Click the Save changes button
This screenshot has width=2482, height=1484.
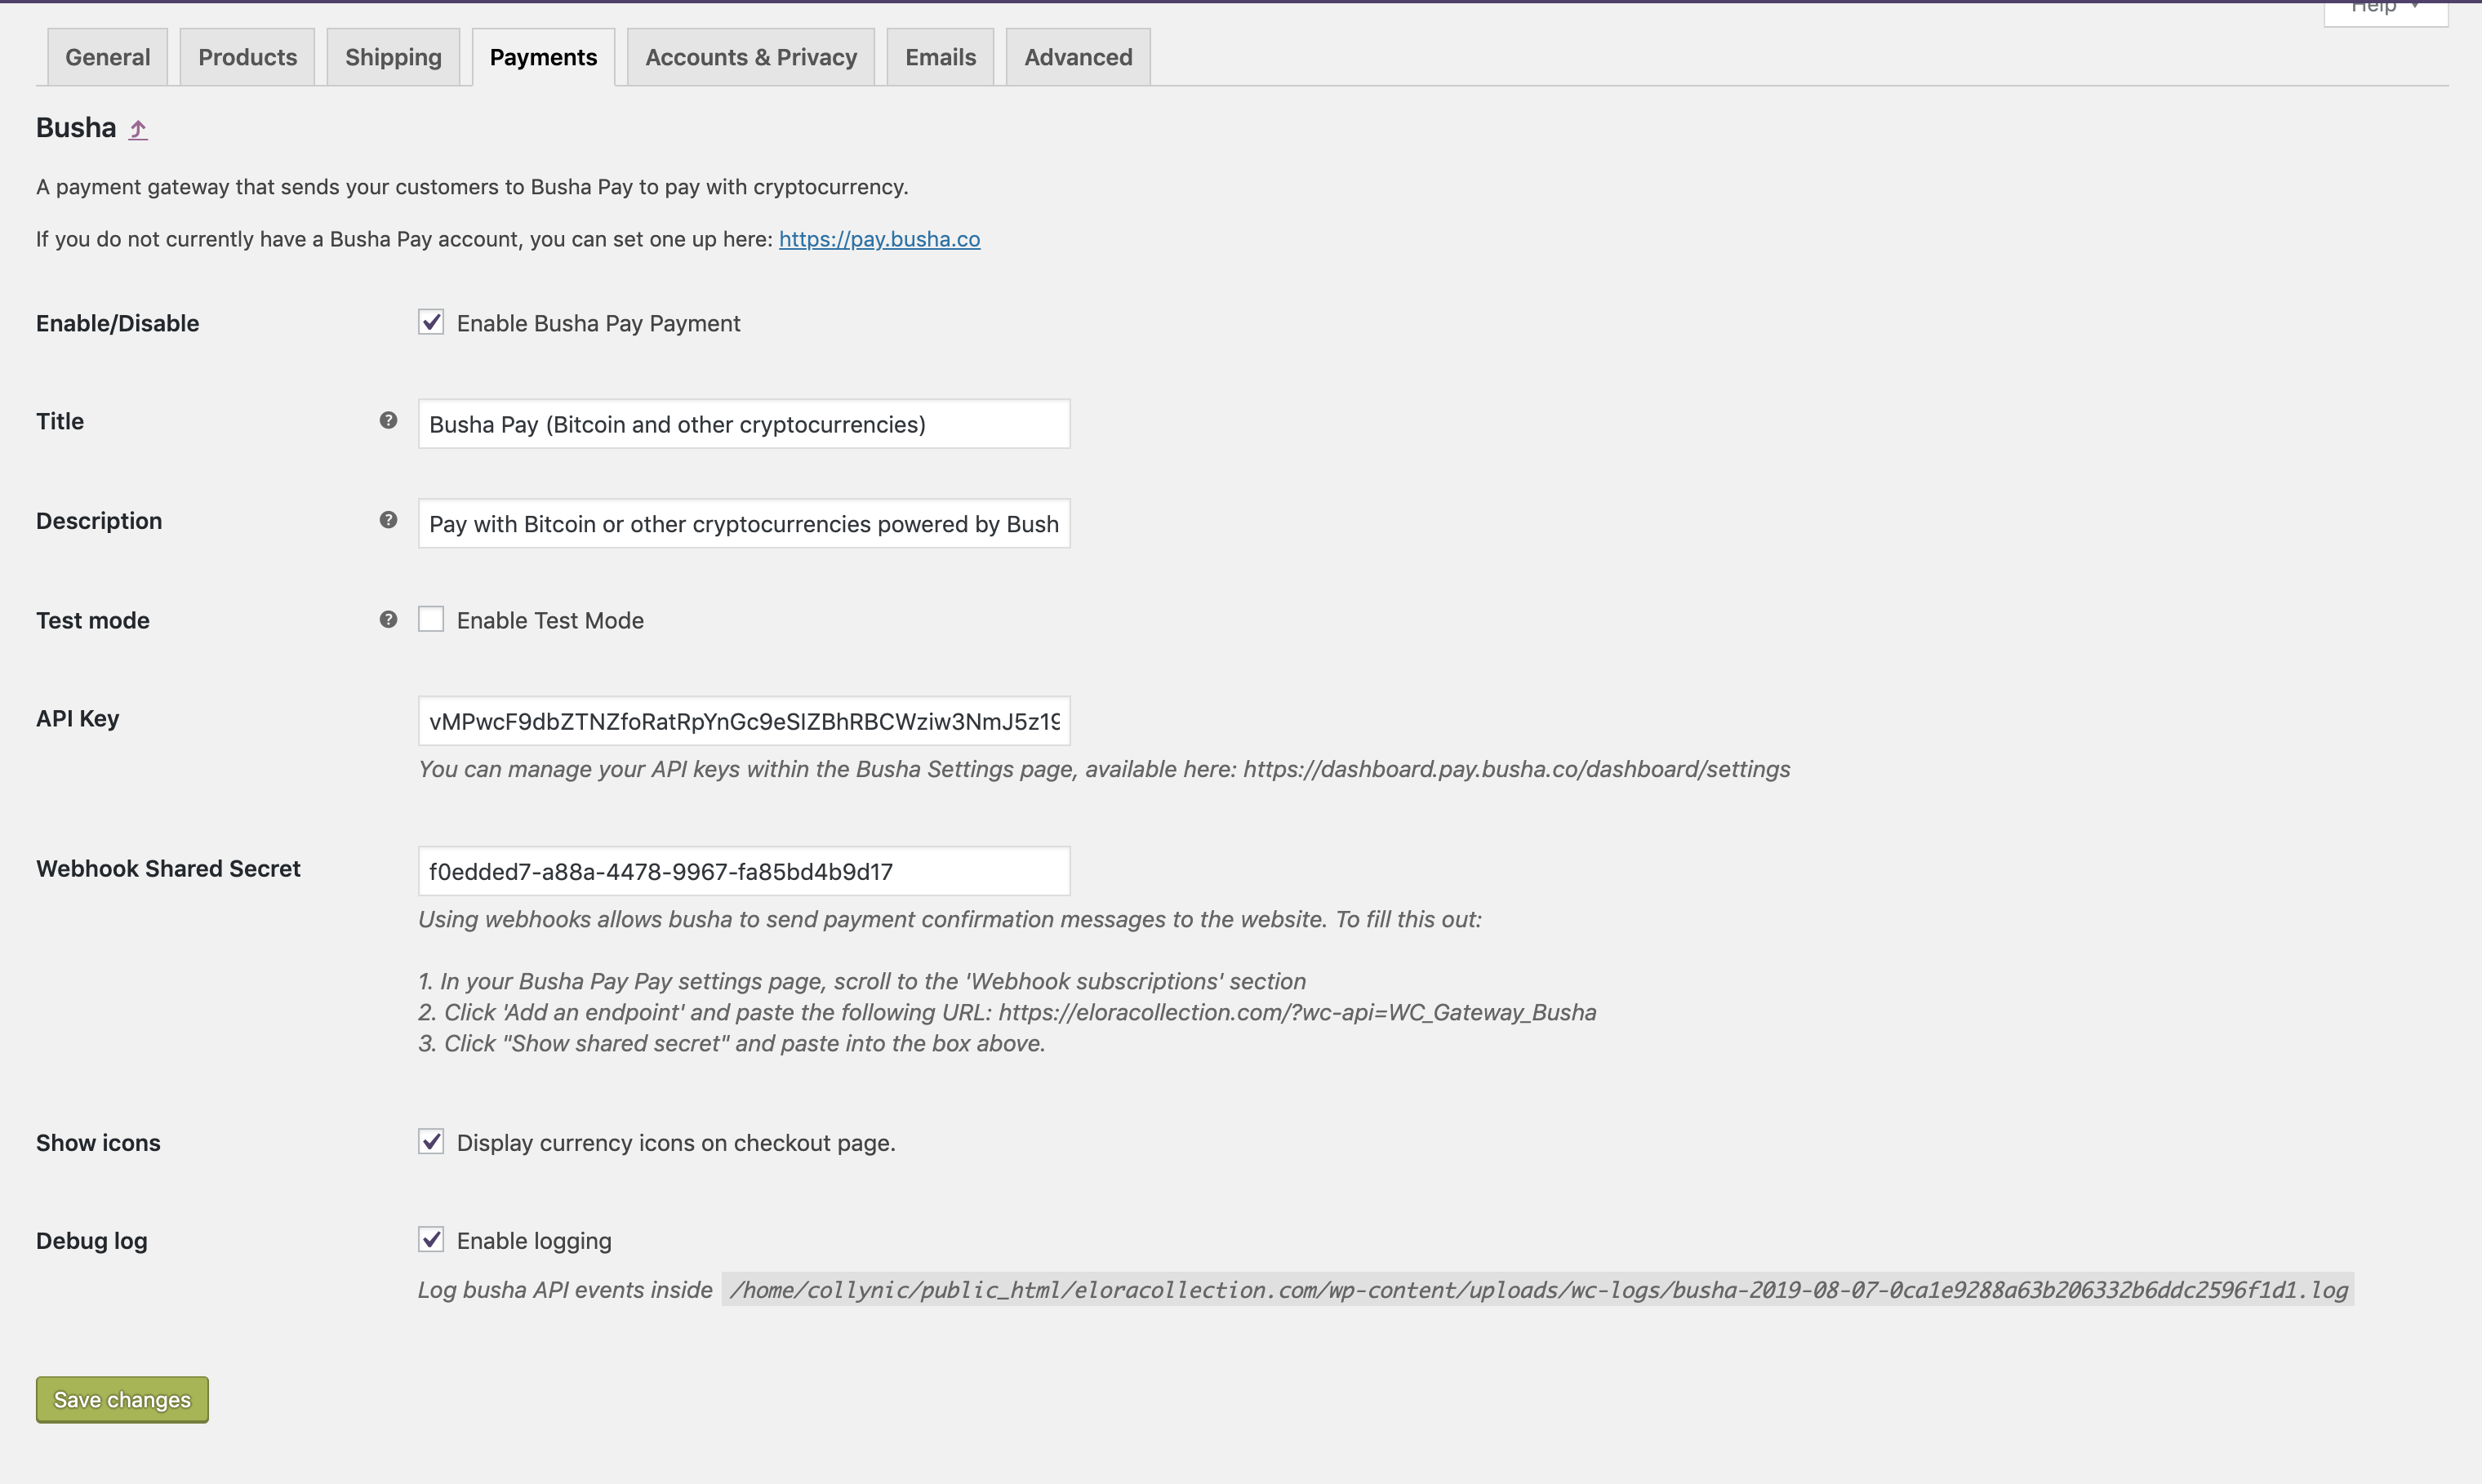122,1399
